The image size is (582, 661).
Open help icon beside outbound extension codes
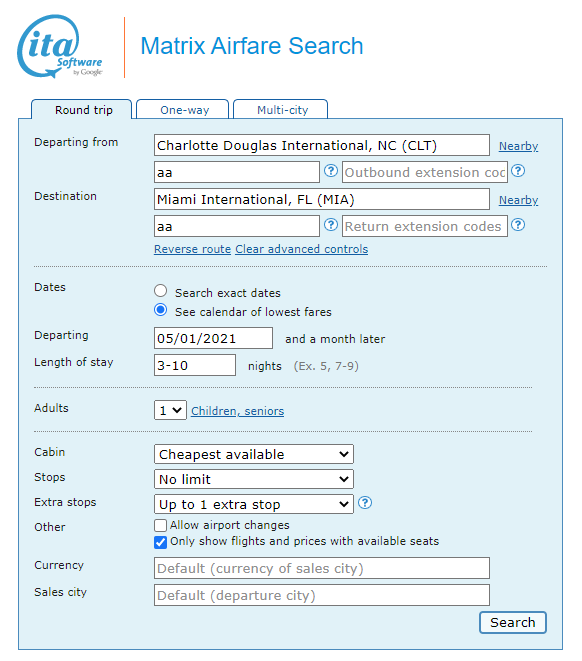pos(518,171)
